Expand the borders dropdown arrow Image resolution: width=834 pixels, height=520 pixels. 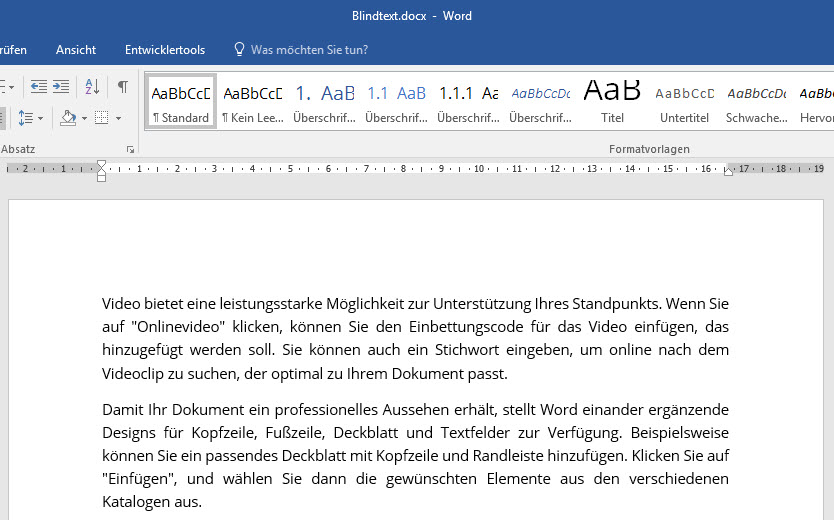point(118,118)
